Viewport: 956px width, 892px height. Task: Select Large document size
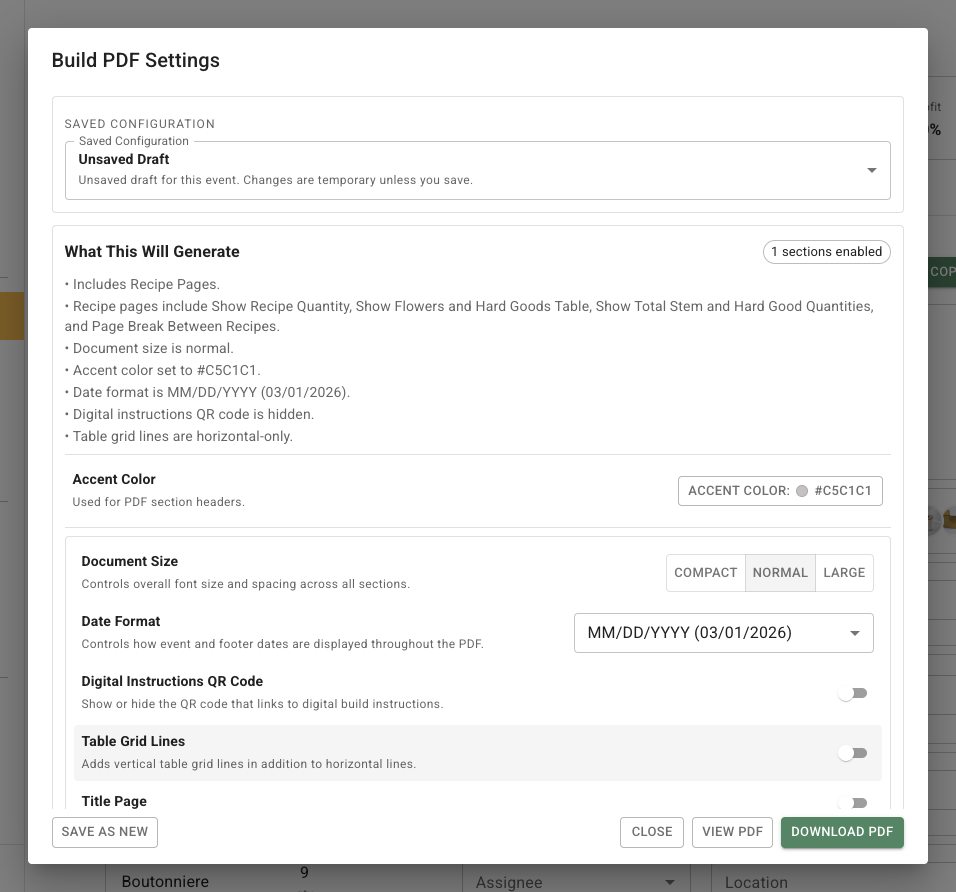click(x=844, y=573)
